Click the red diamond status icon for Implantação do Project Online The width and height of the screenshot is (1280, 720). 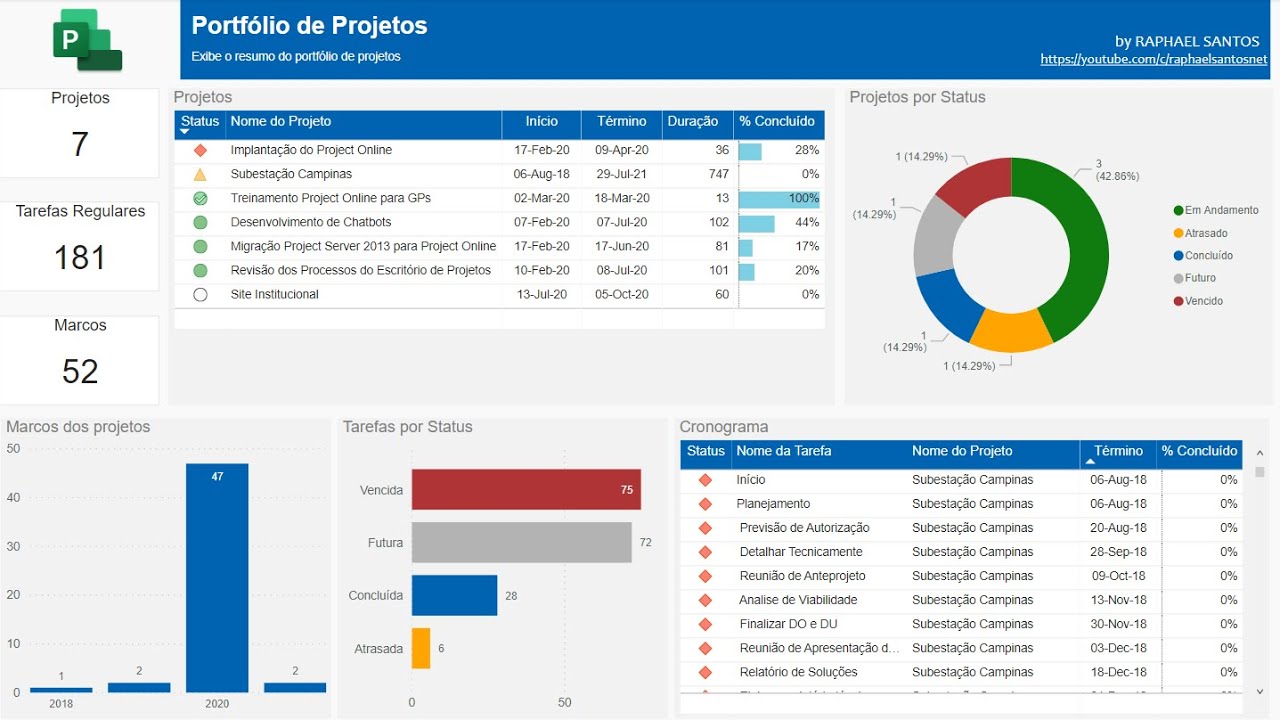pyautogui.click(x=200, y=150)
